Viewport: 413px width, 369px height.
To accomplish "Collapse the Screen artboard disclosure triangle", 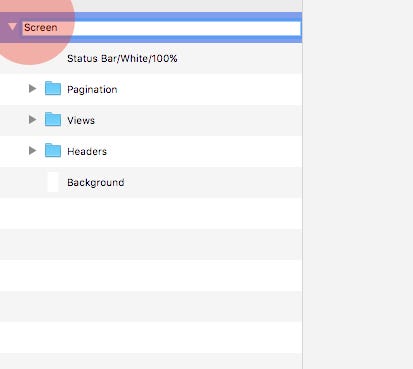I will pos(12,27).
